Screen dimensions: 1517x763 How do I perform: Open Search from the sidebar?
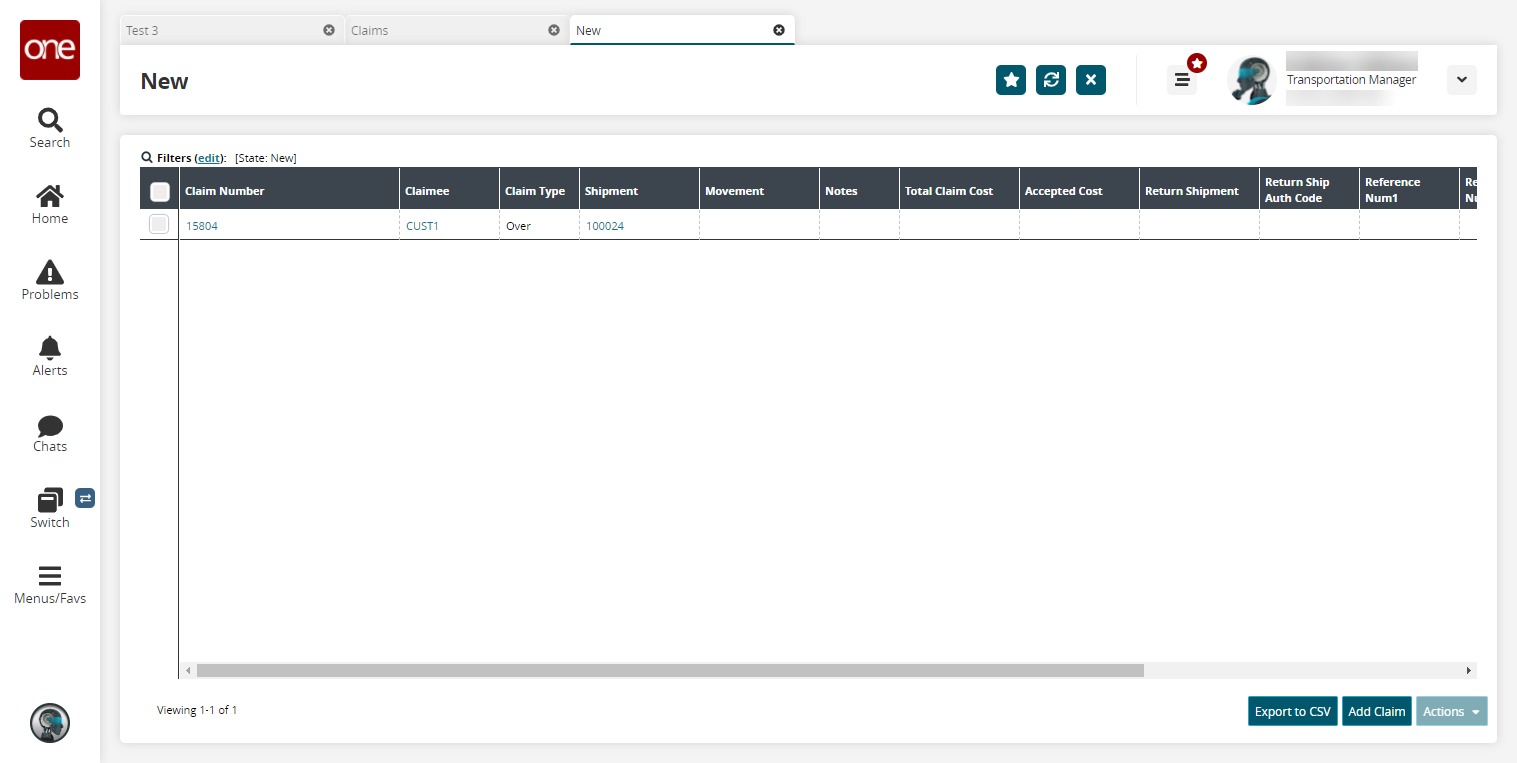point(50,128)
